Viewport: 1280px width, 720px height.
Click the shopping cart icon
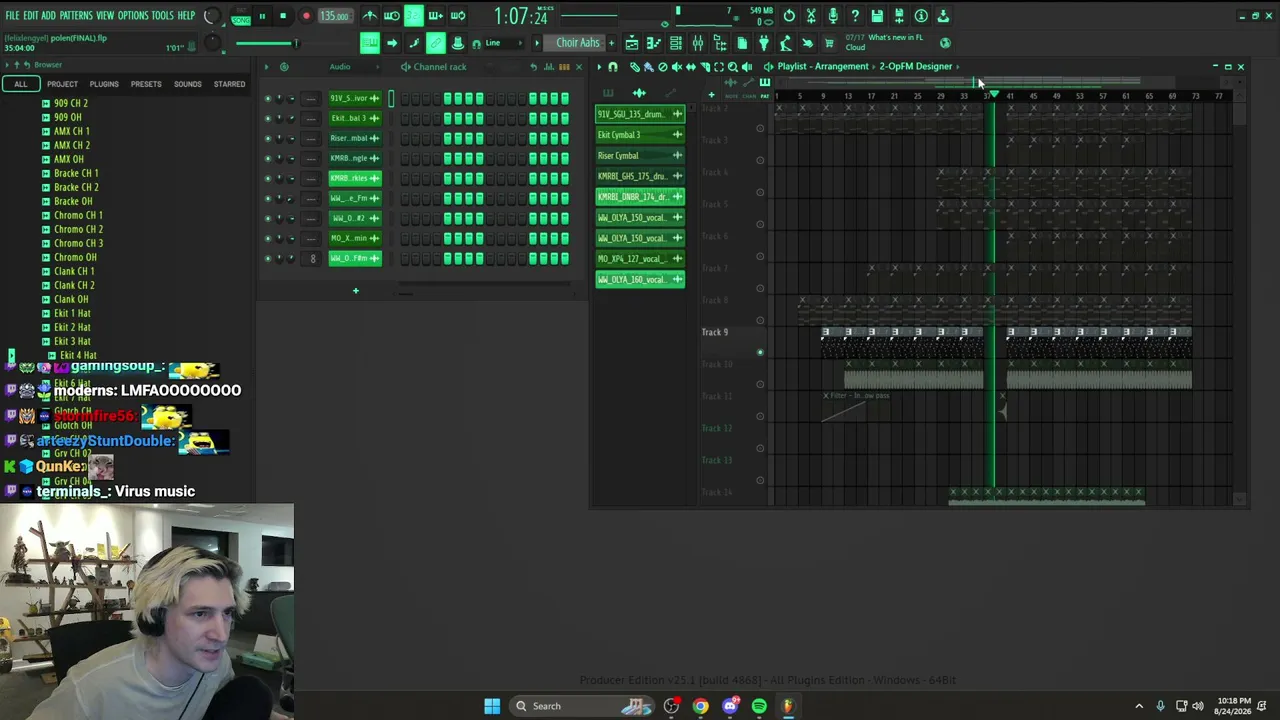point(829,43)
